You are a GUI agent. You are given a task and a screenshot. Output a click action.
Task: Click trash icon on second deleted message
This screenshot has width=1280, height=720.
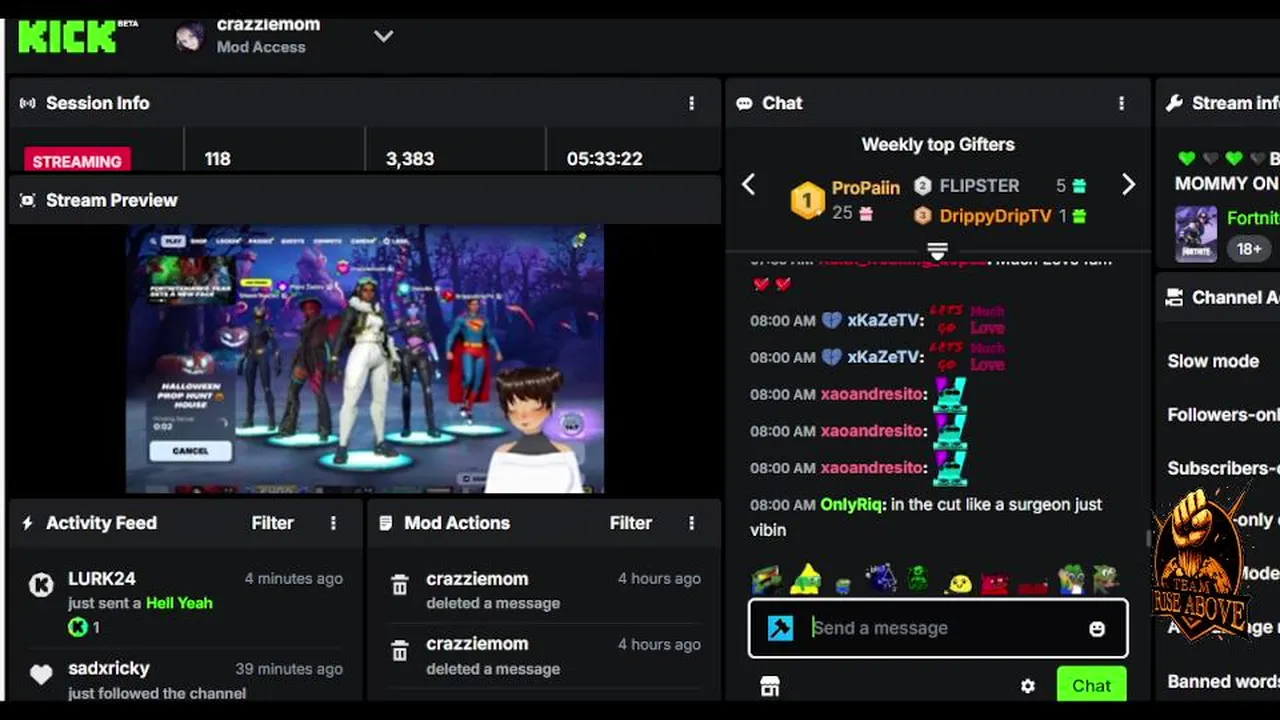pos(399,652)
